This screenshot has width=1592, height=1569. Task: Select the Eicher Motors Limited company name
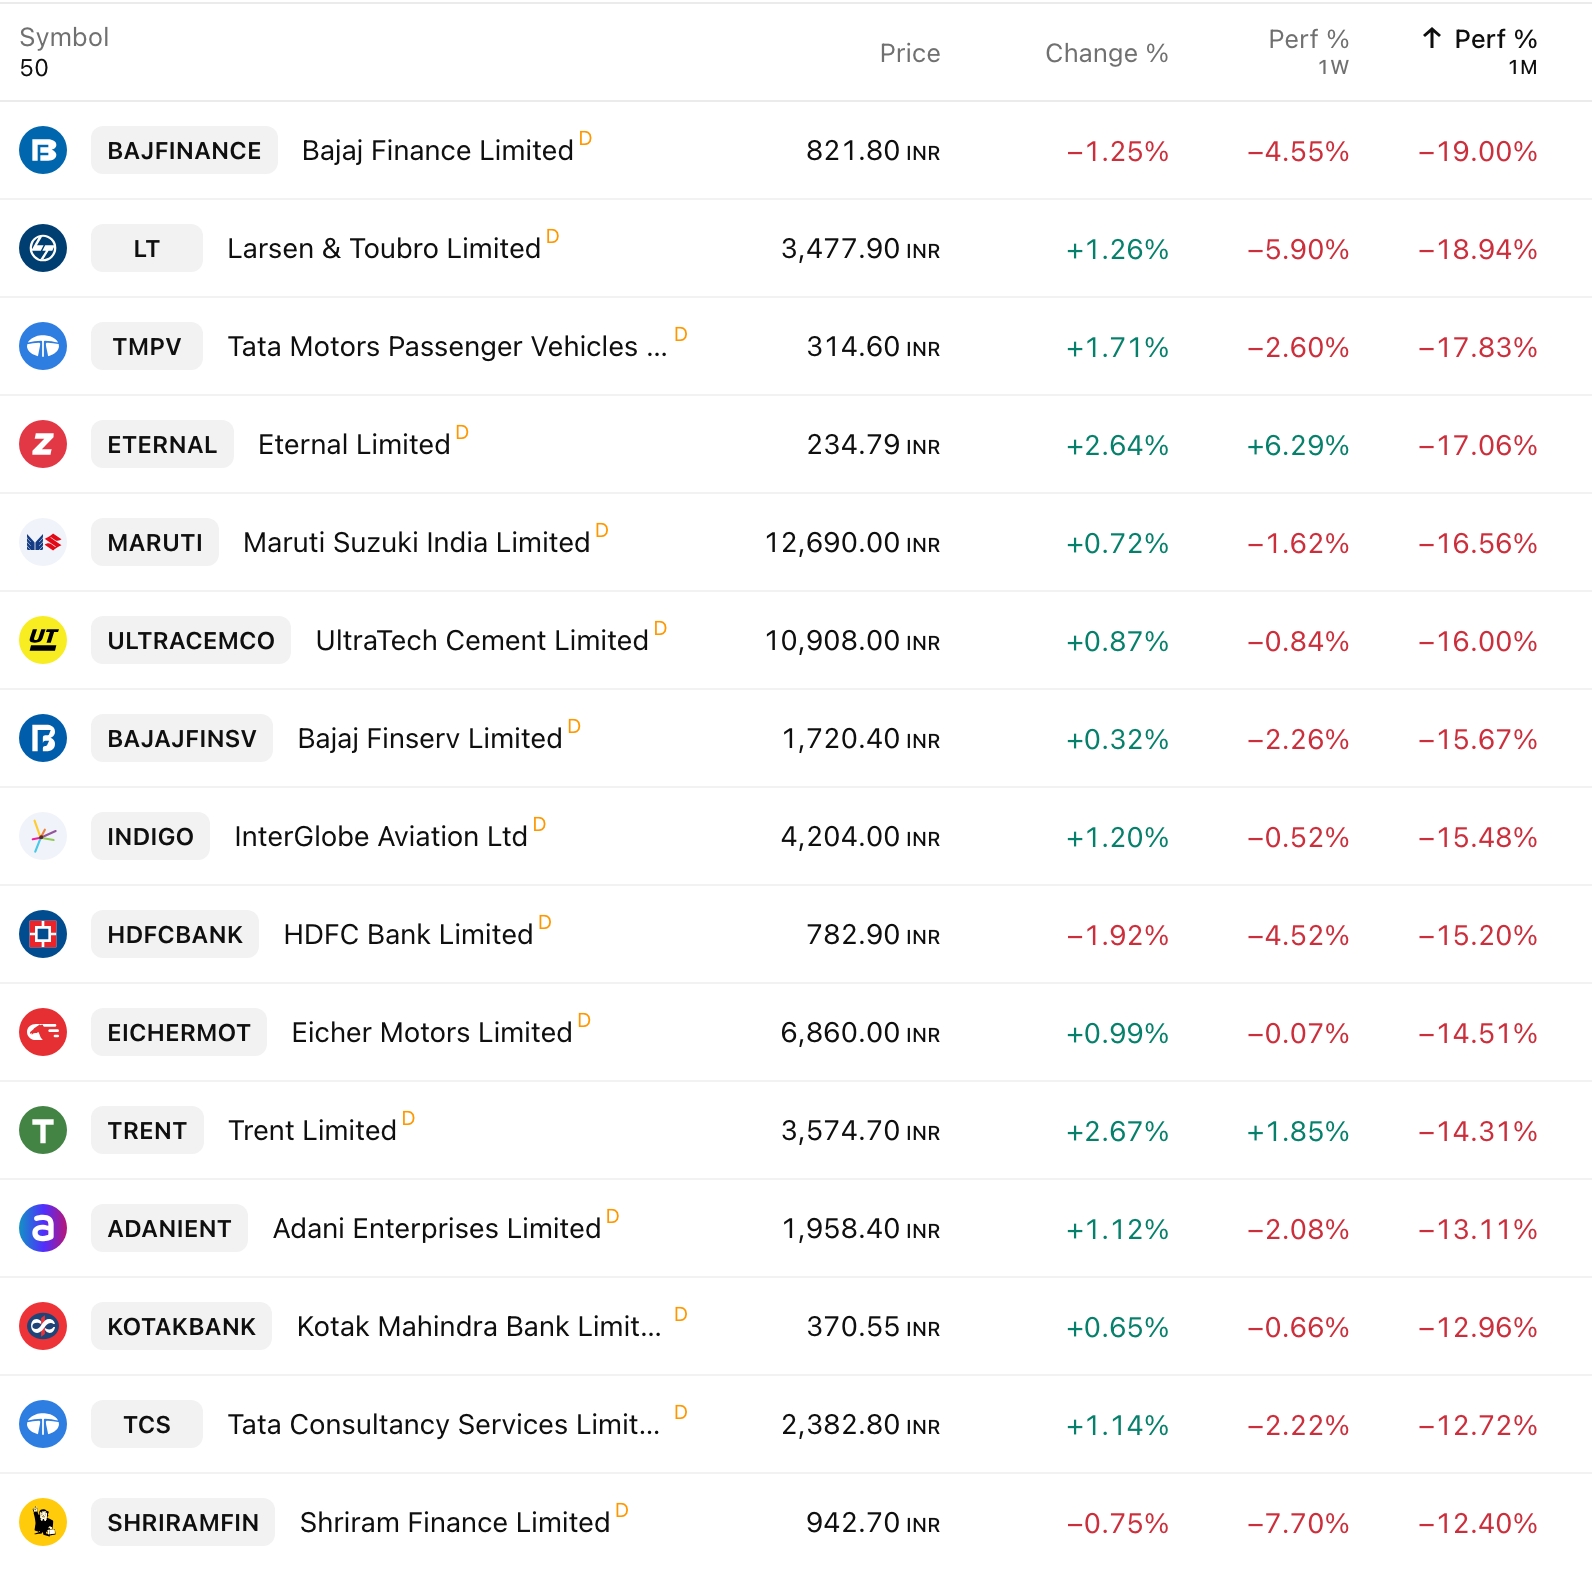tap(432, 1033)
